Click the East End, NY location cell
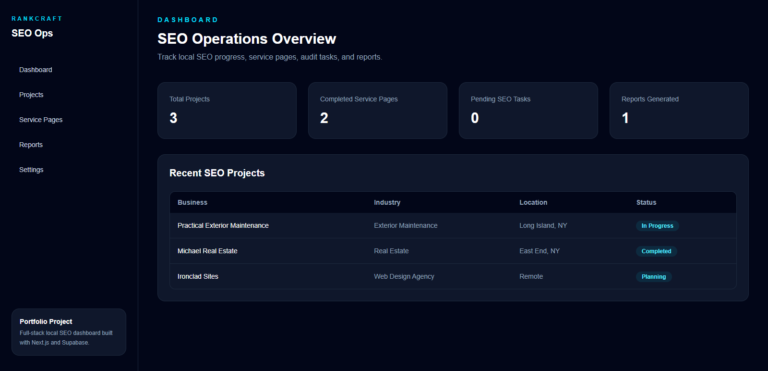This screenshot has height=371, width=768. 539,251
